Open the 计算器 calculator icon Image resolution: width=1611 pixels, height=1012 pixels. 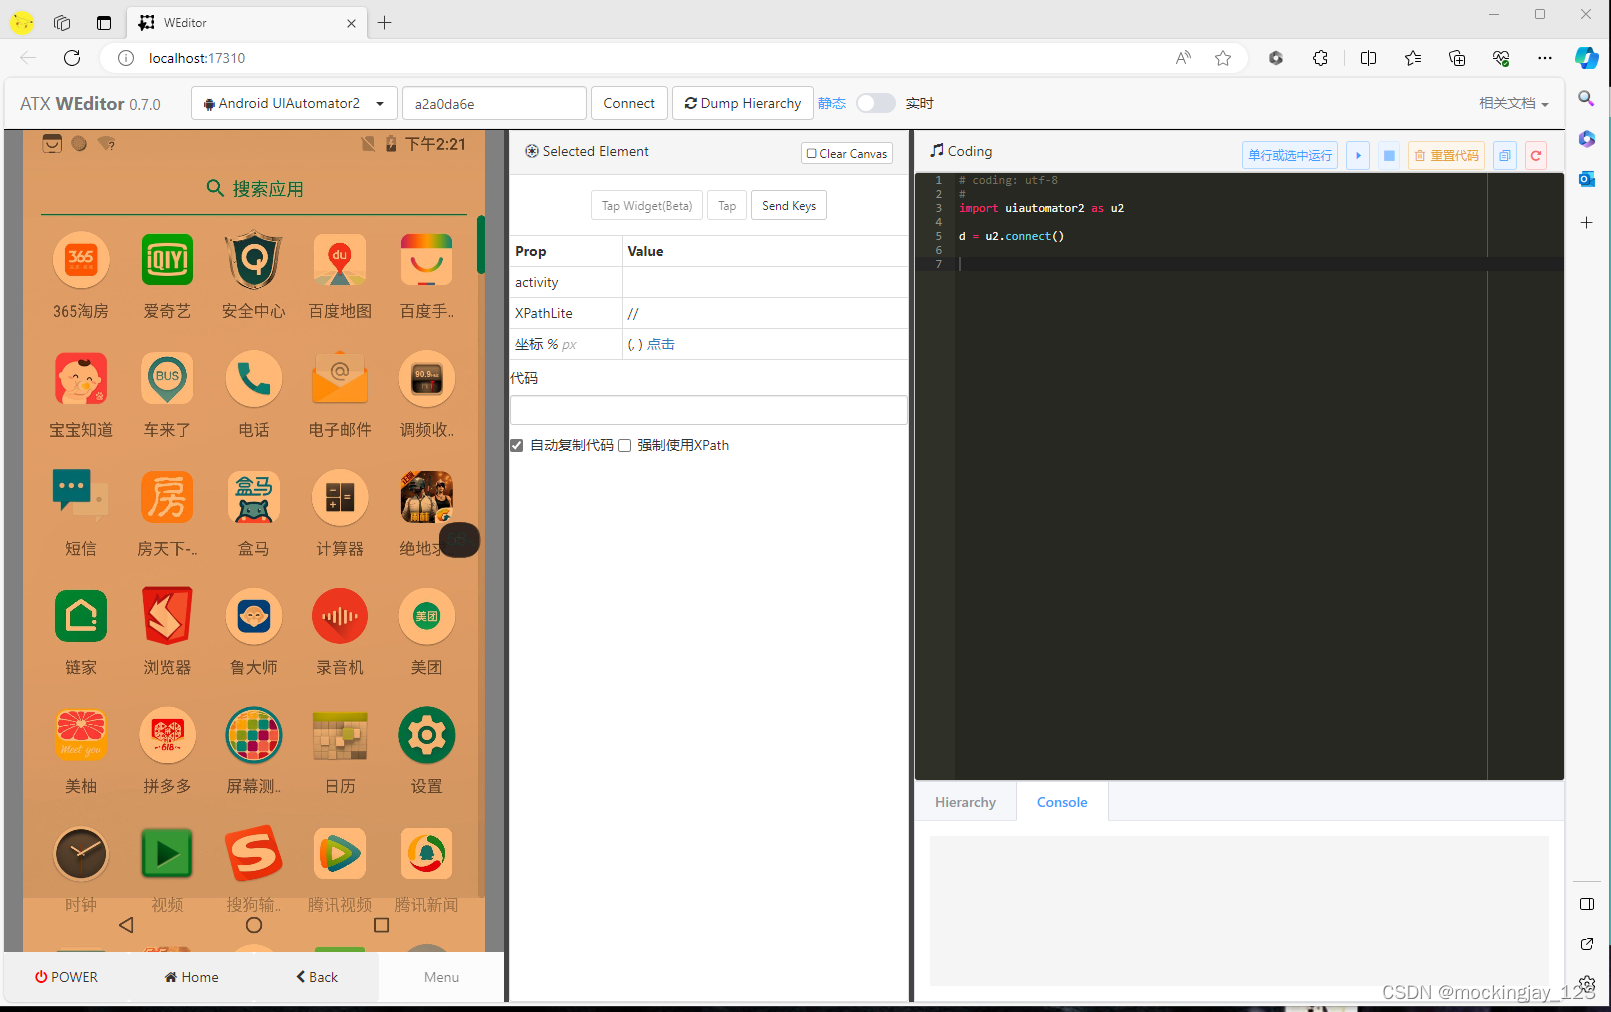[x=340, y=497]
